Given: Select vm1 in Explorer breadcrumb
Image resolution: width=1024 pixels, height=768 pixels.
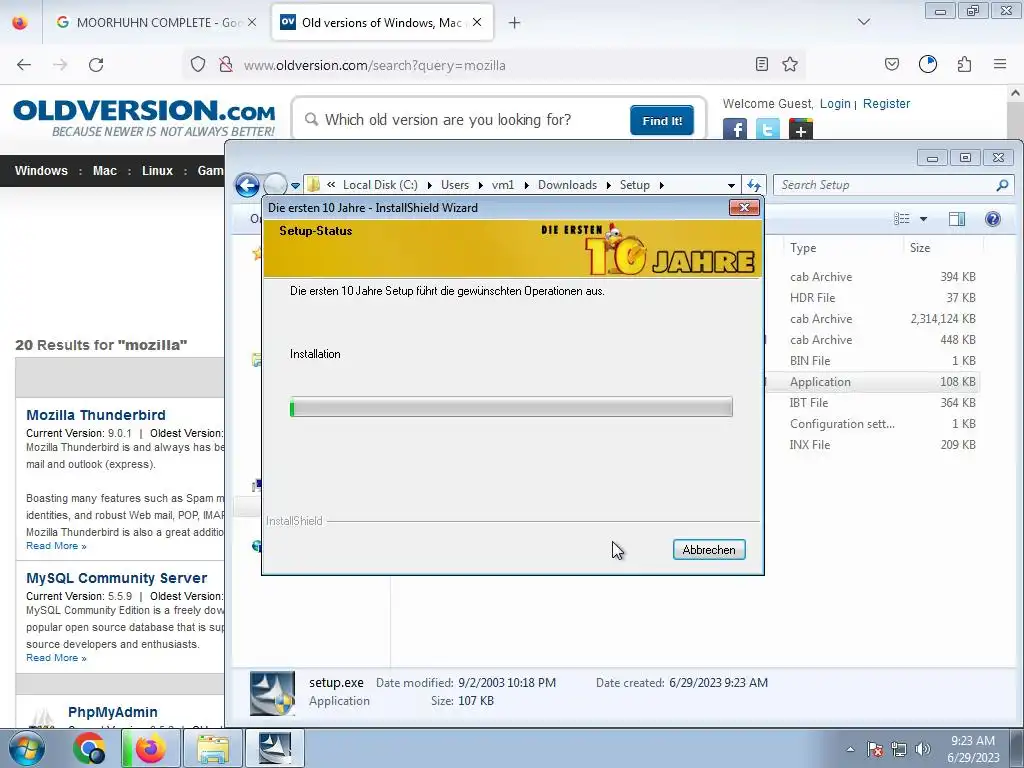Looking at the screenshot, I should coord(503,185).
